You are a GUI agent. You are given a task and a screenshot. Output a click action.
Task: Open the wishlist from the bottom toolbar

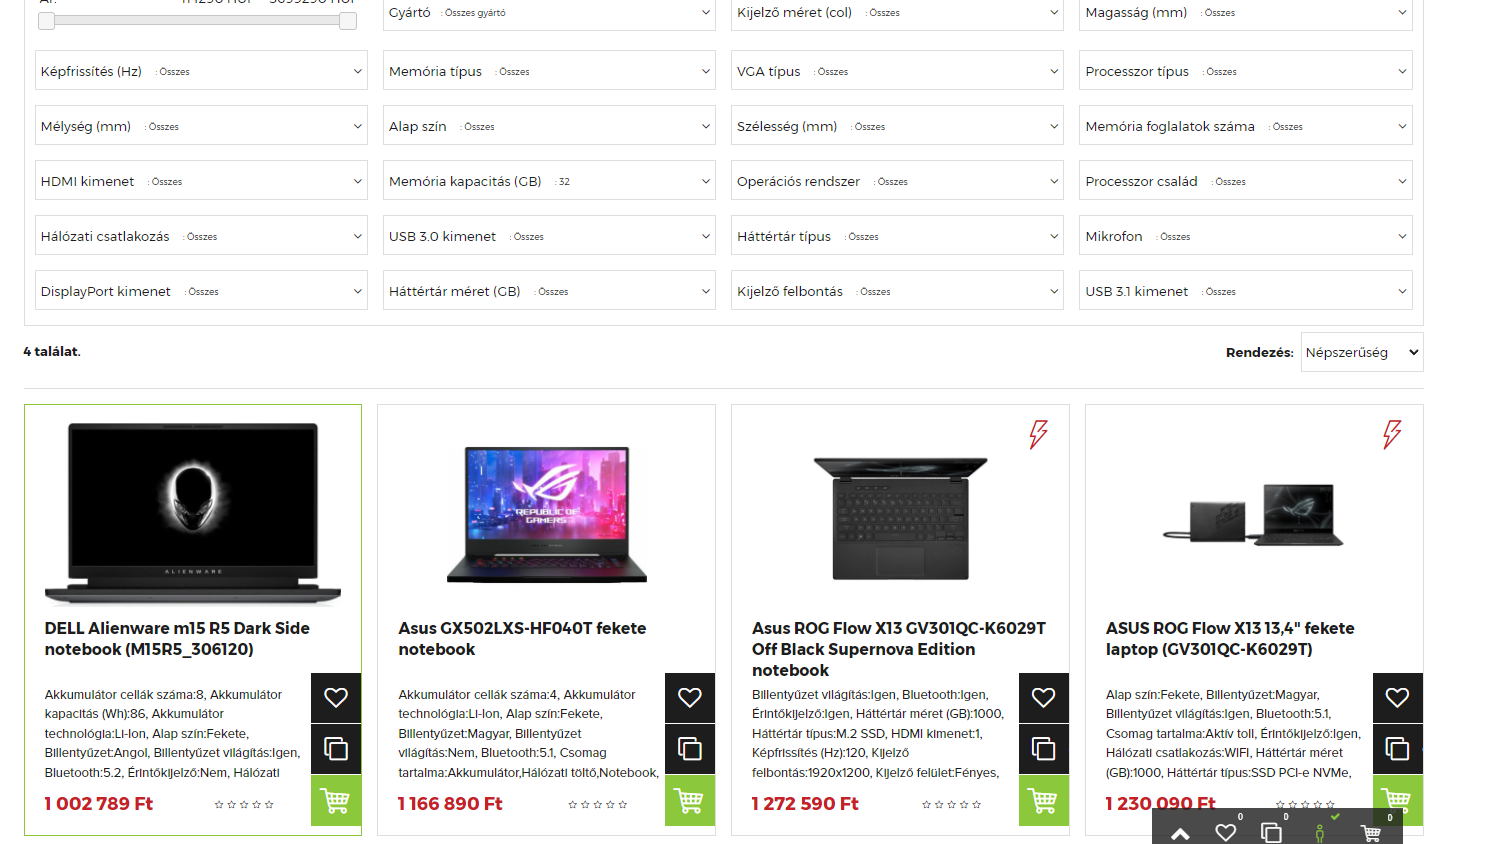point(1226,832)
